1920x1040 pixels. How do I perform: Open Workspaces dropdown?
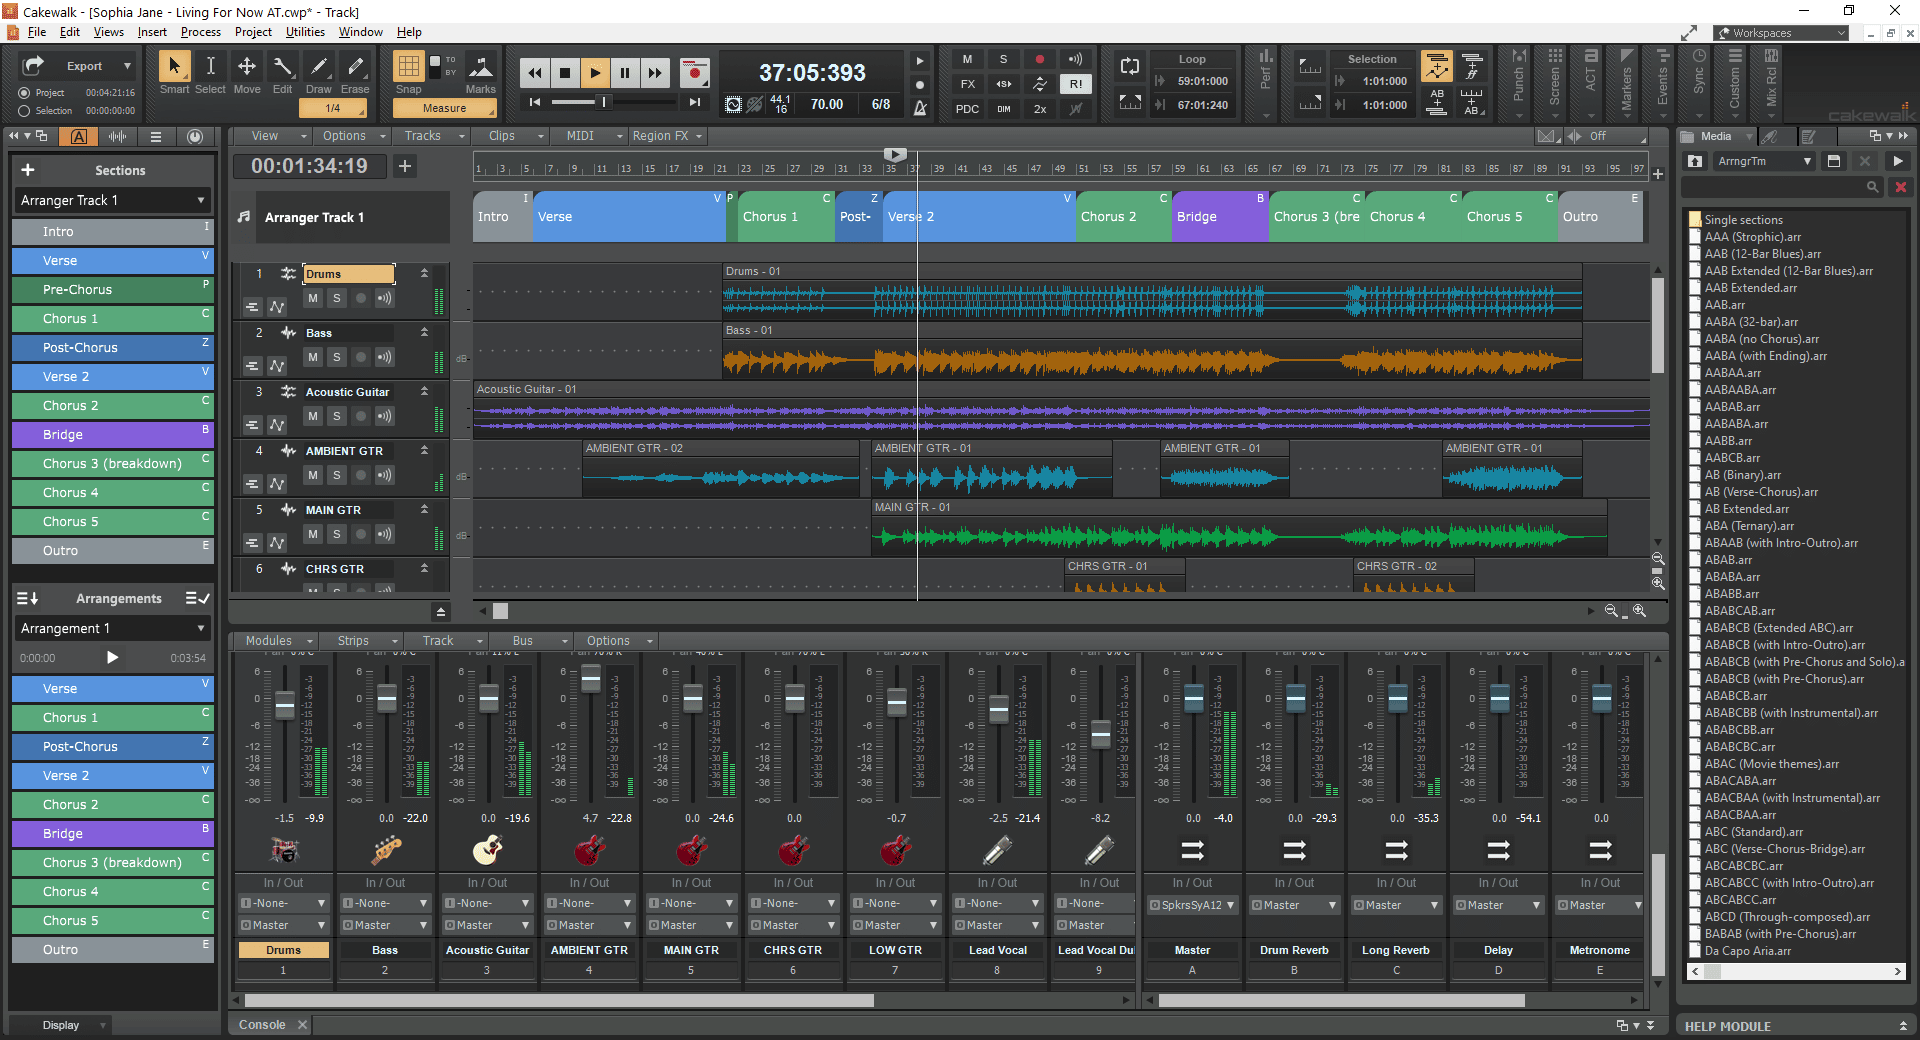[1781, 33]
